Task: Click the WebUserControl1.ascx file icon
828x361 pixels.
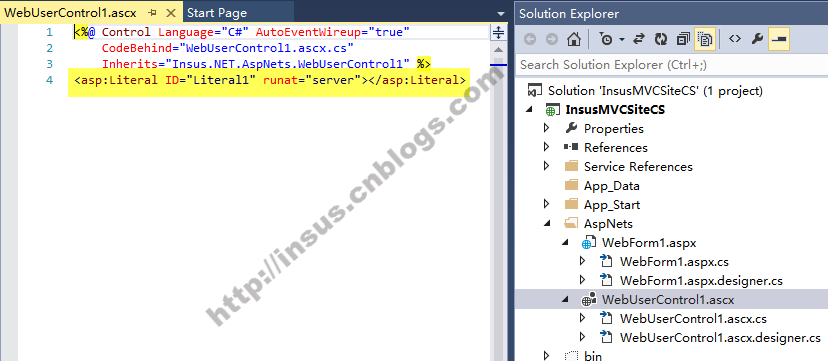Action: pyautogui.click(x=589, y=300)
